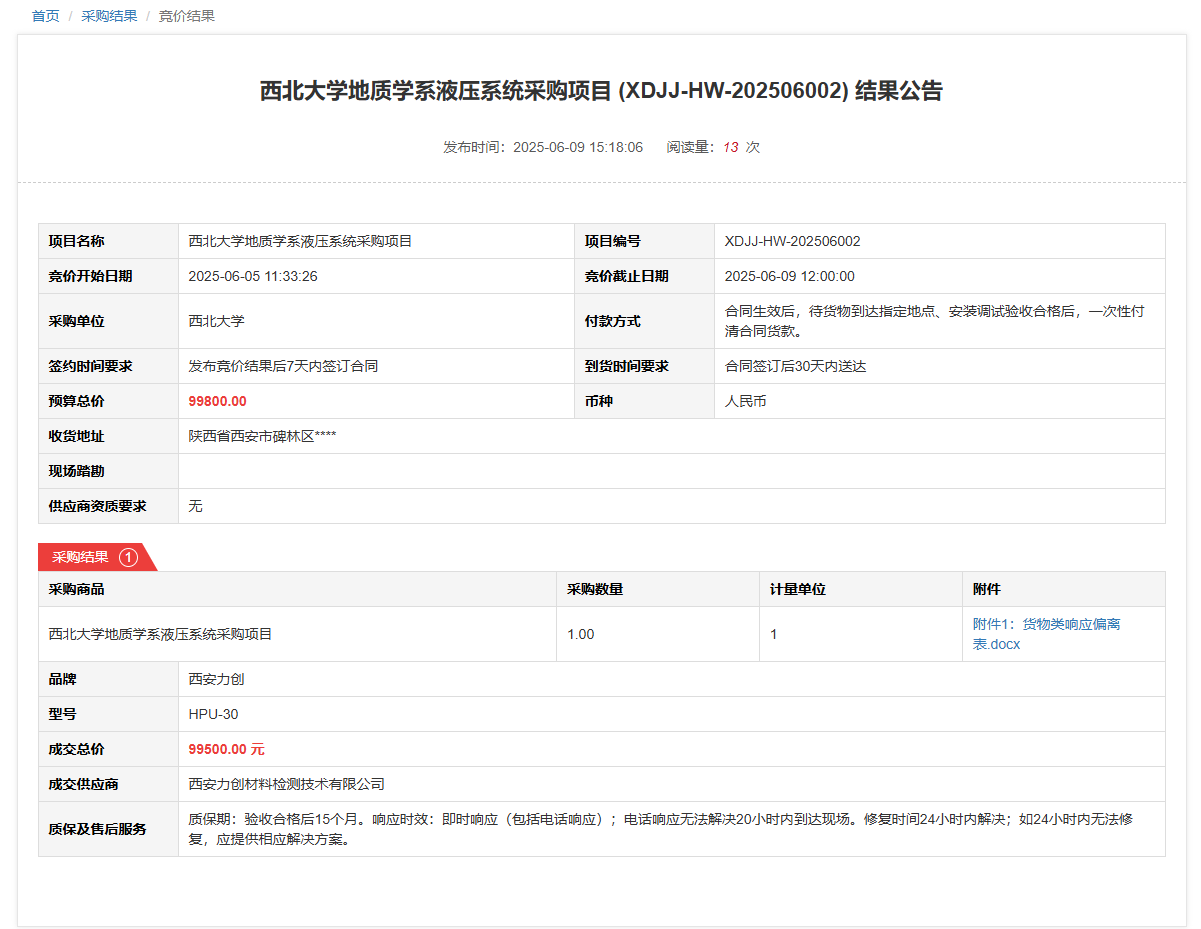Click the red read count 13
The height and width of the screenshot is (929, 1201).
coord(730,147)
